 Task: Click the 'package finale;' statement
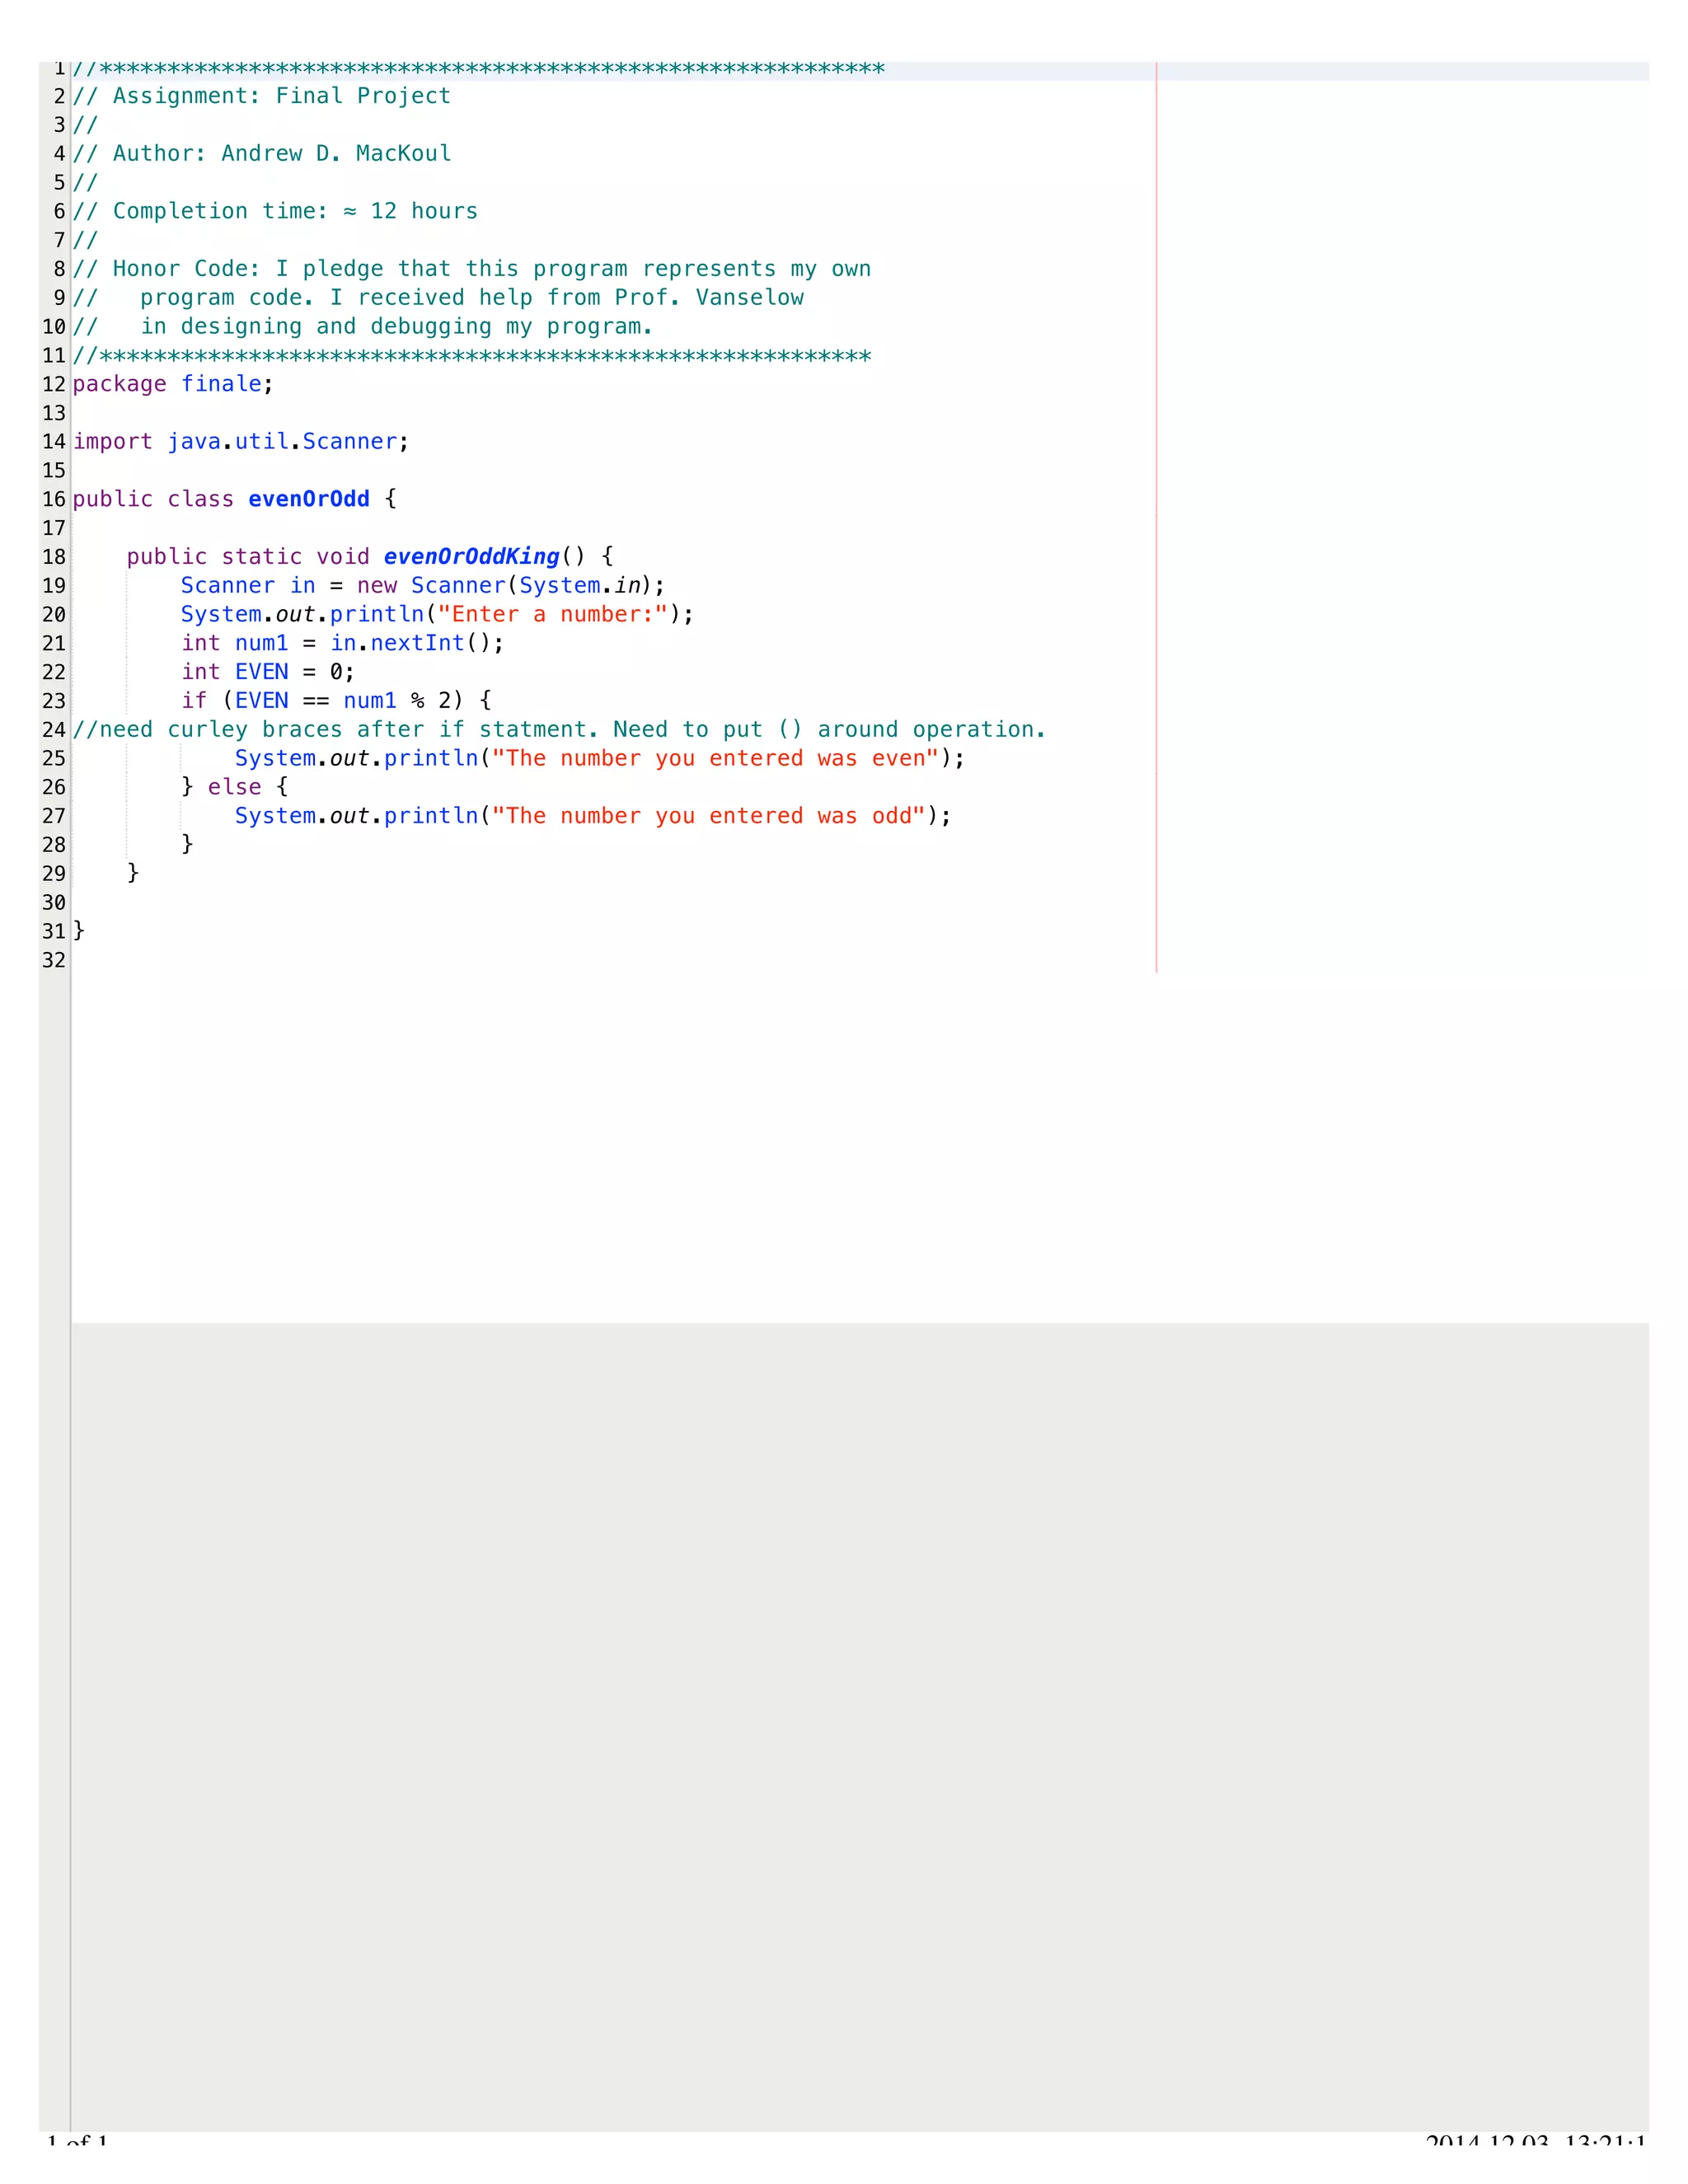(x=173, y=384)
